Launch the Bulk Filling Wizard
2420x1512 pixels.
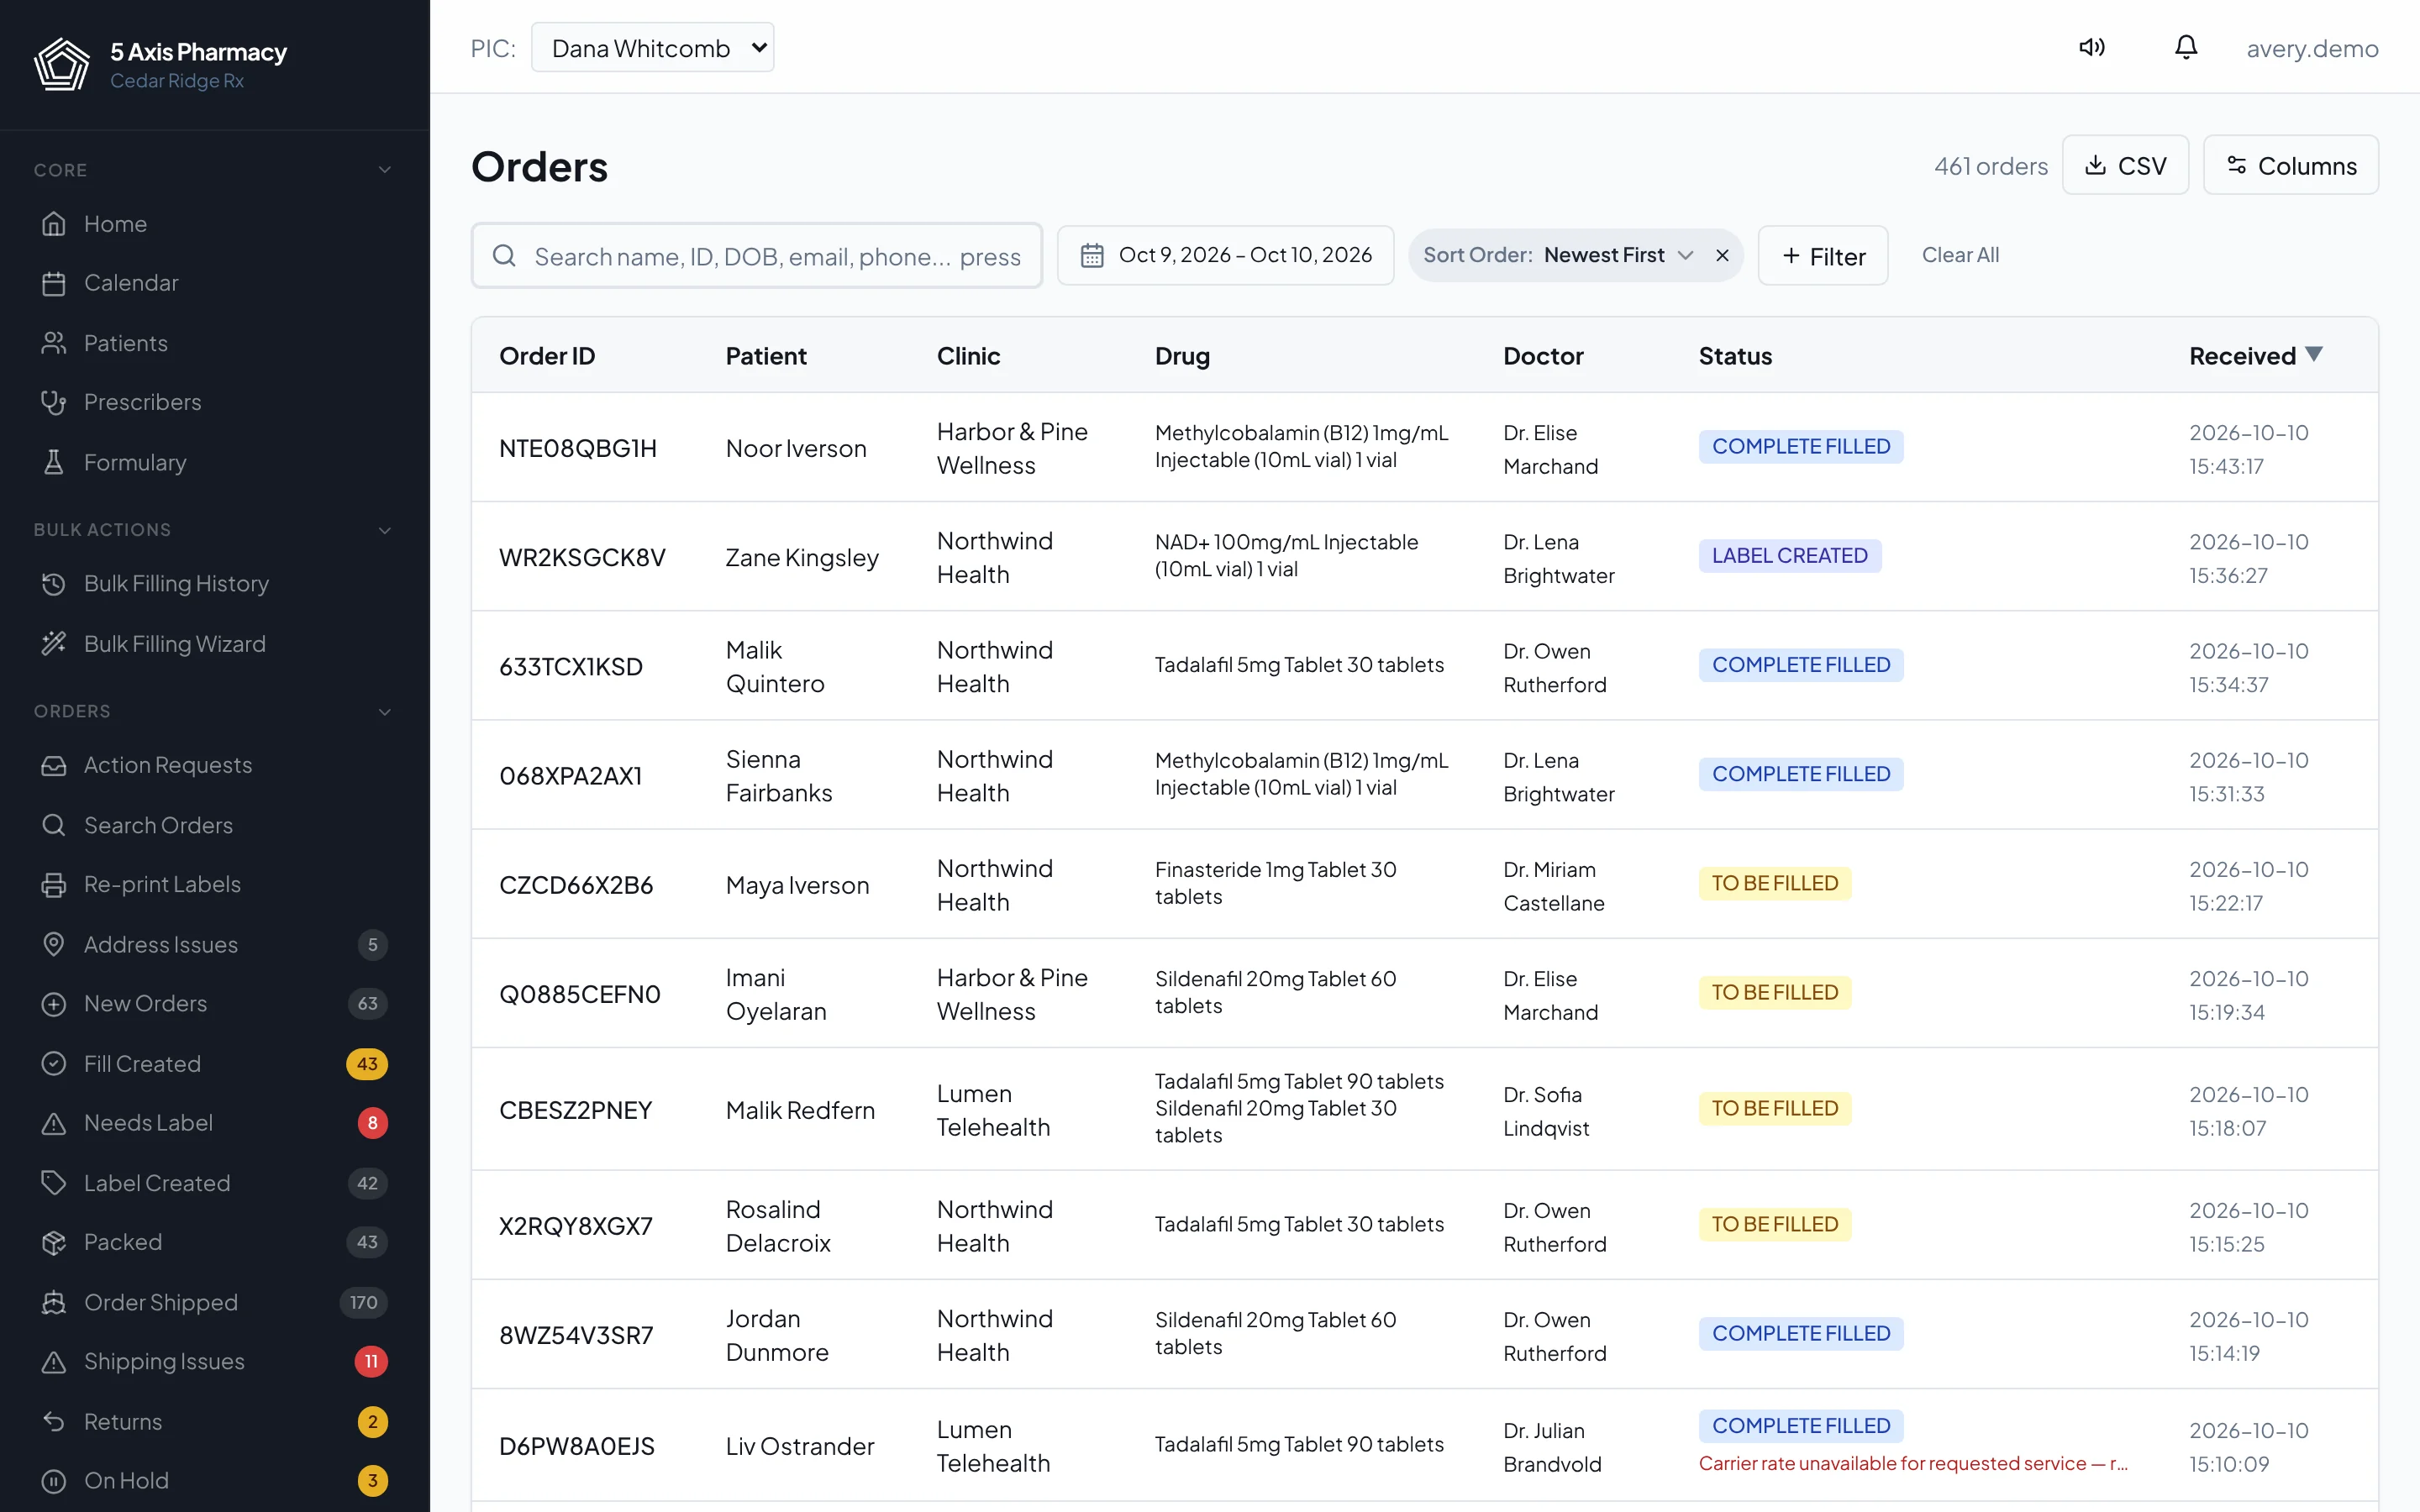coord(215,644)
